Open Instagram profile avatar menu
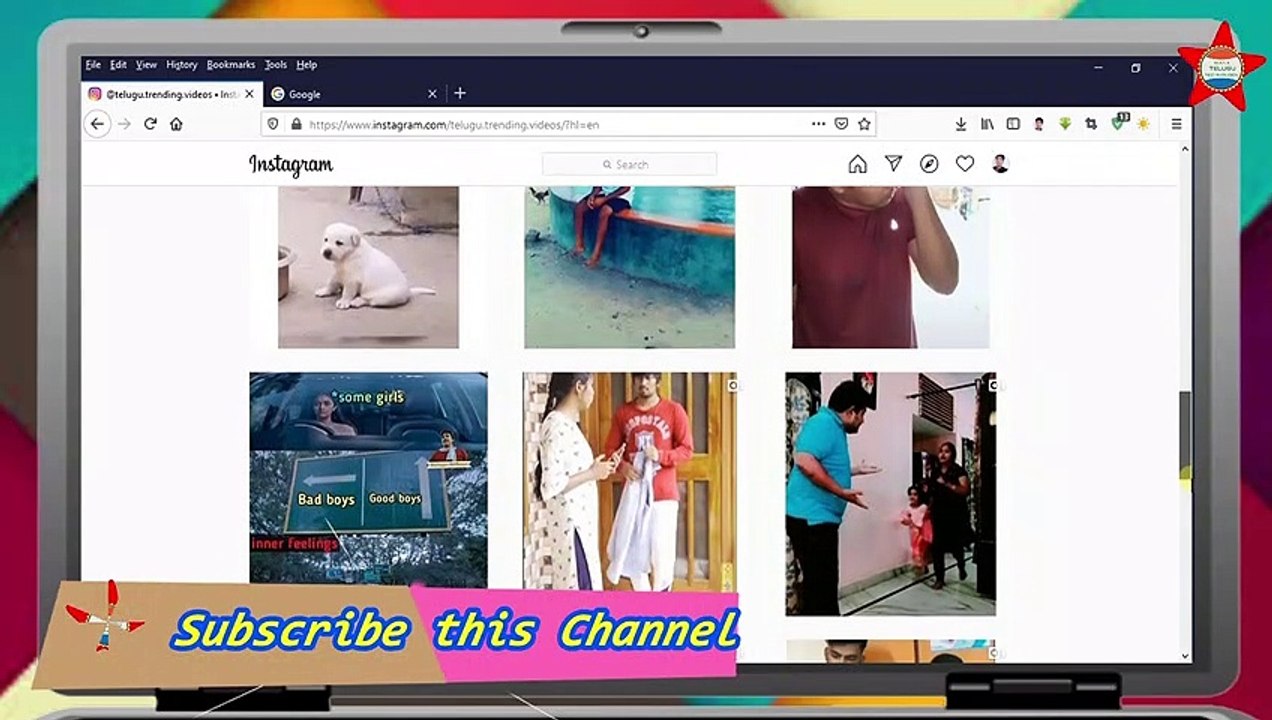 coord(1000,164)
